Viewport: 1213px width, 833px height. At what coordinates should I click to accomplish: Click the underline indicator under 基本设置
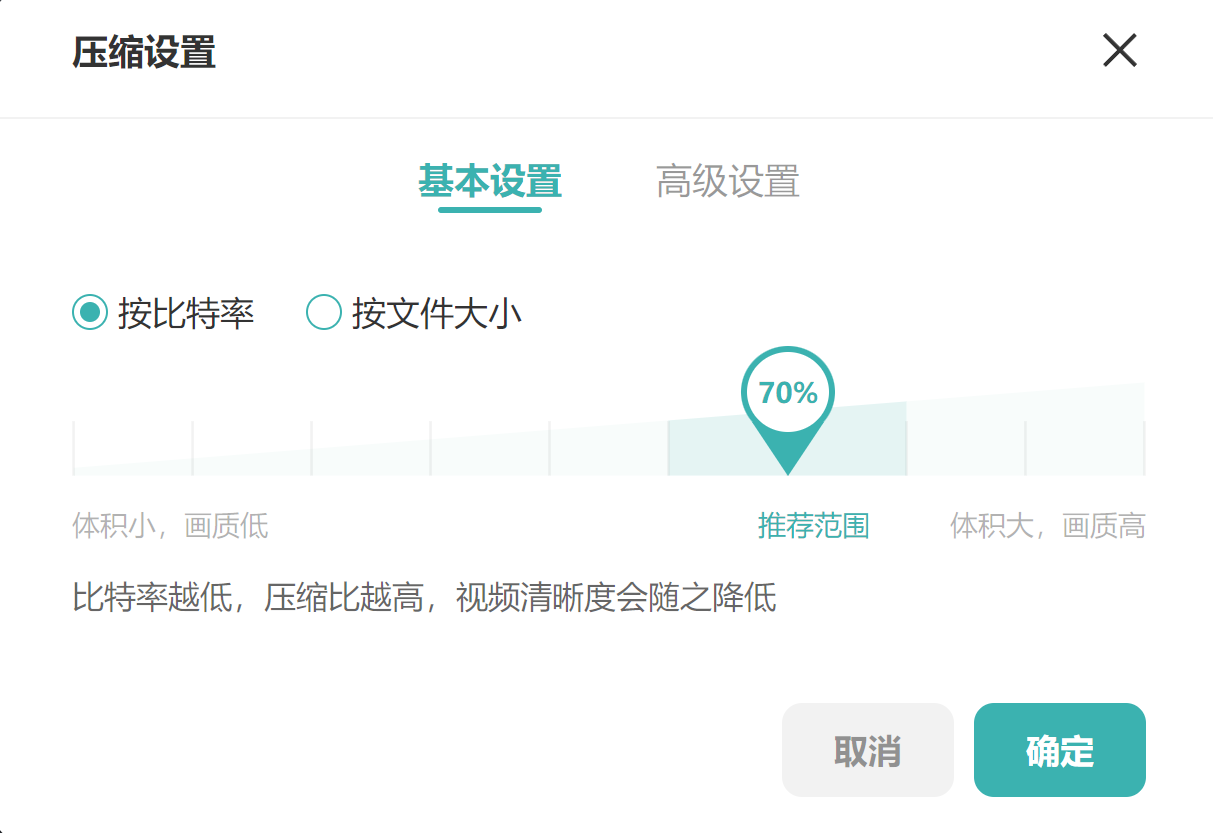point(492,210)
